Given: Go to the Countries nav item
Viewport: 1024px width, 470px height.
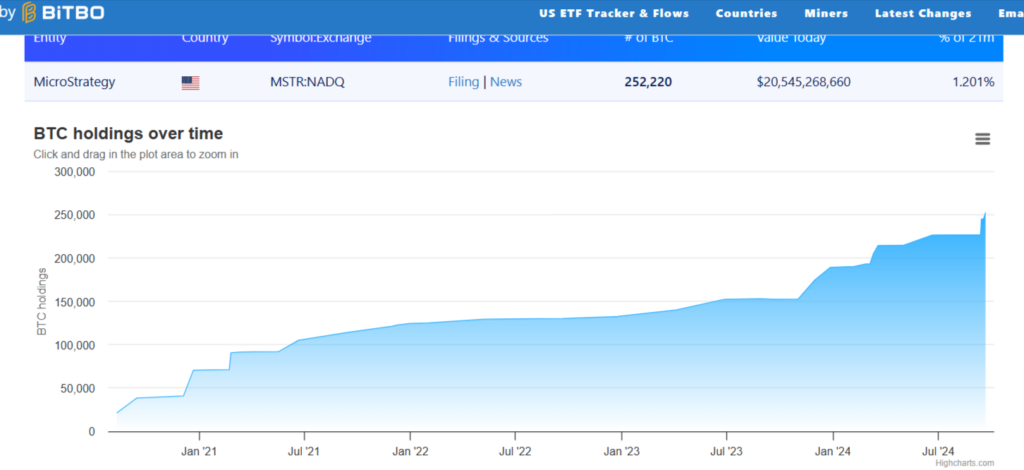Looking at the screenshot, I should pos(746,14).
